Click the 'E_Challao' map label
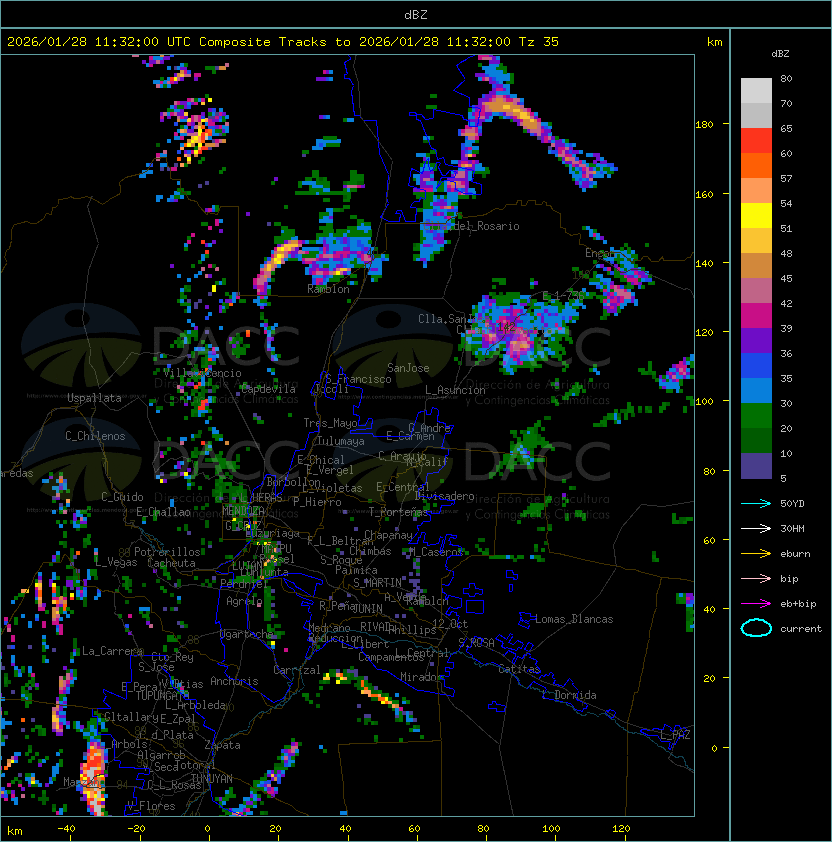This screenshot has height=842, width=832. point(163,512)
